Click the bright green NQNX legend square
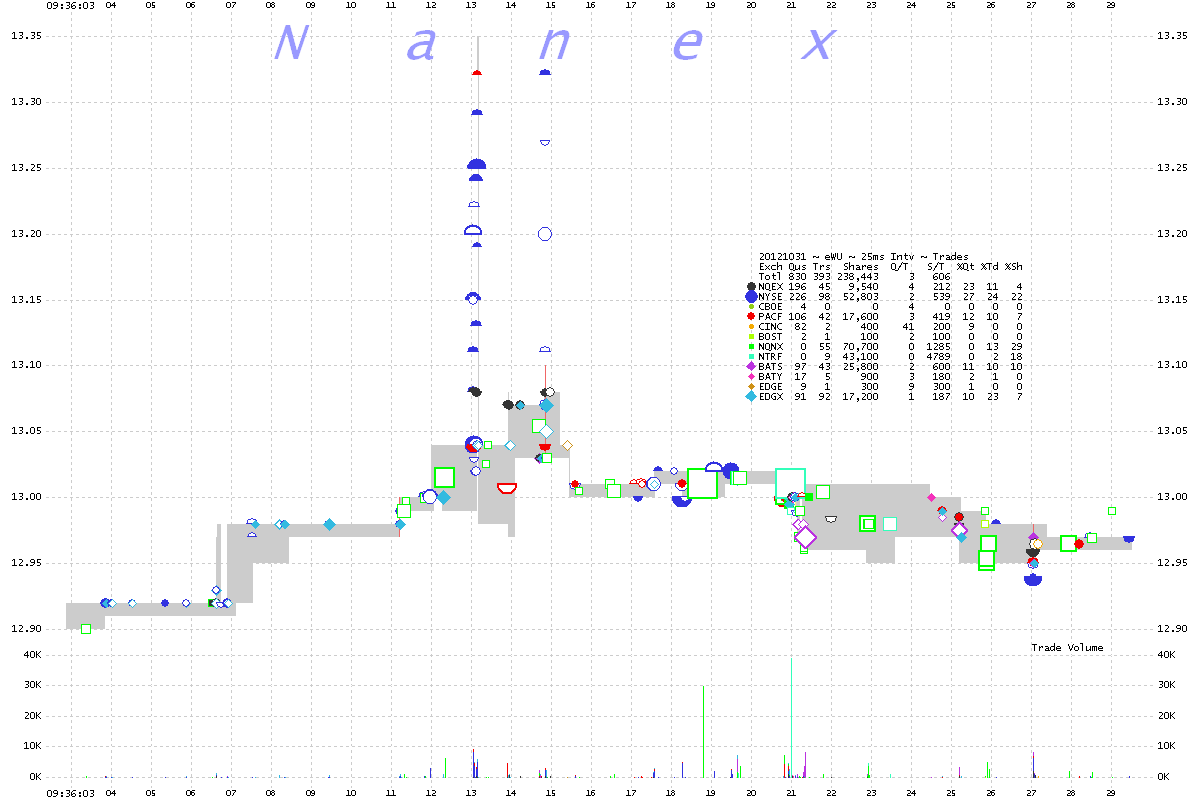Viewport: 1200px width, 800px height. 751,346
